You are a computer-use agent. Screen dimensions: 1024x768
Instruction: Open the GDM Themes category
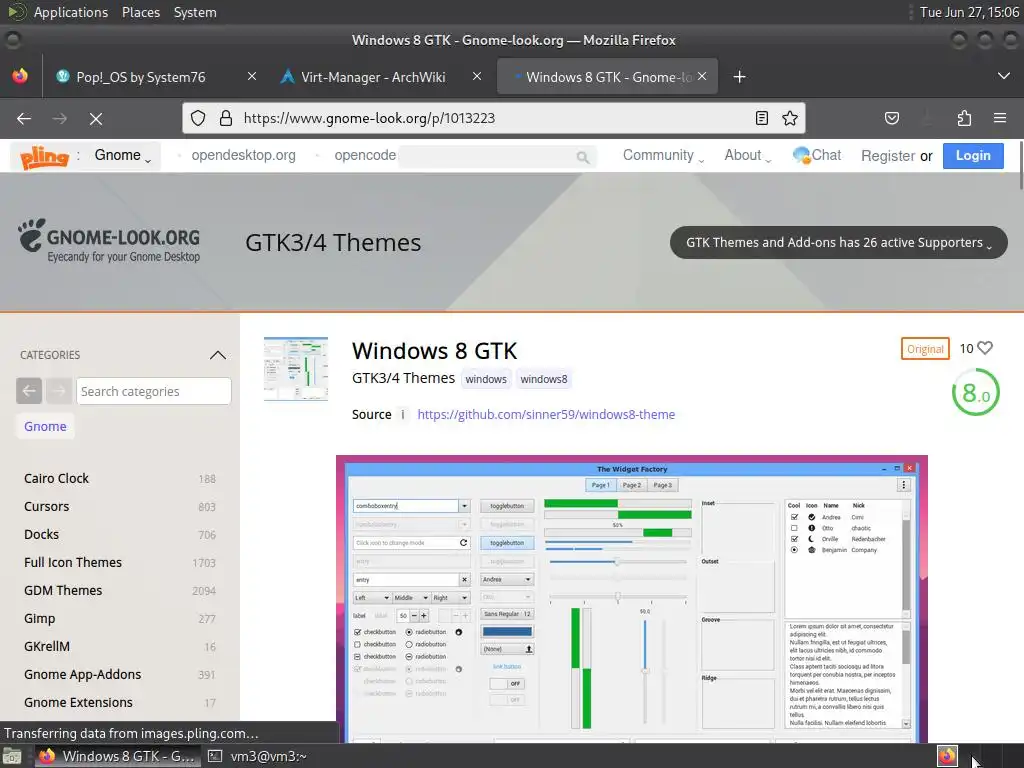click(x=63, y=591)
